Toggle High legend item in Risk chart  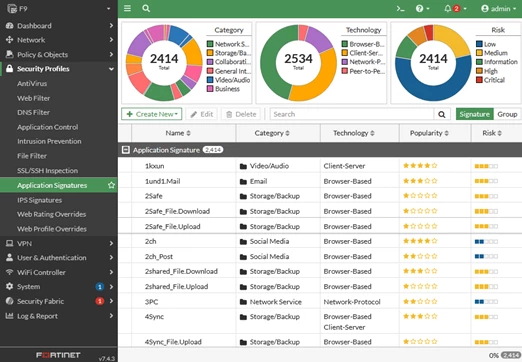click(x=487, y=71)
